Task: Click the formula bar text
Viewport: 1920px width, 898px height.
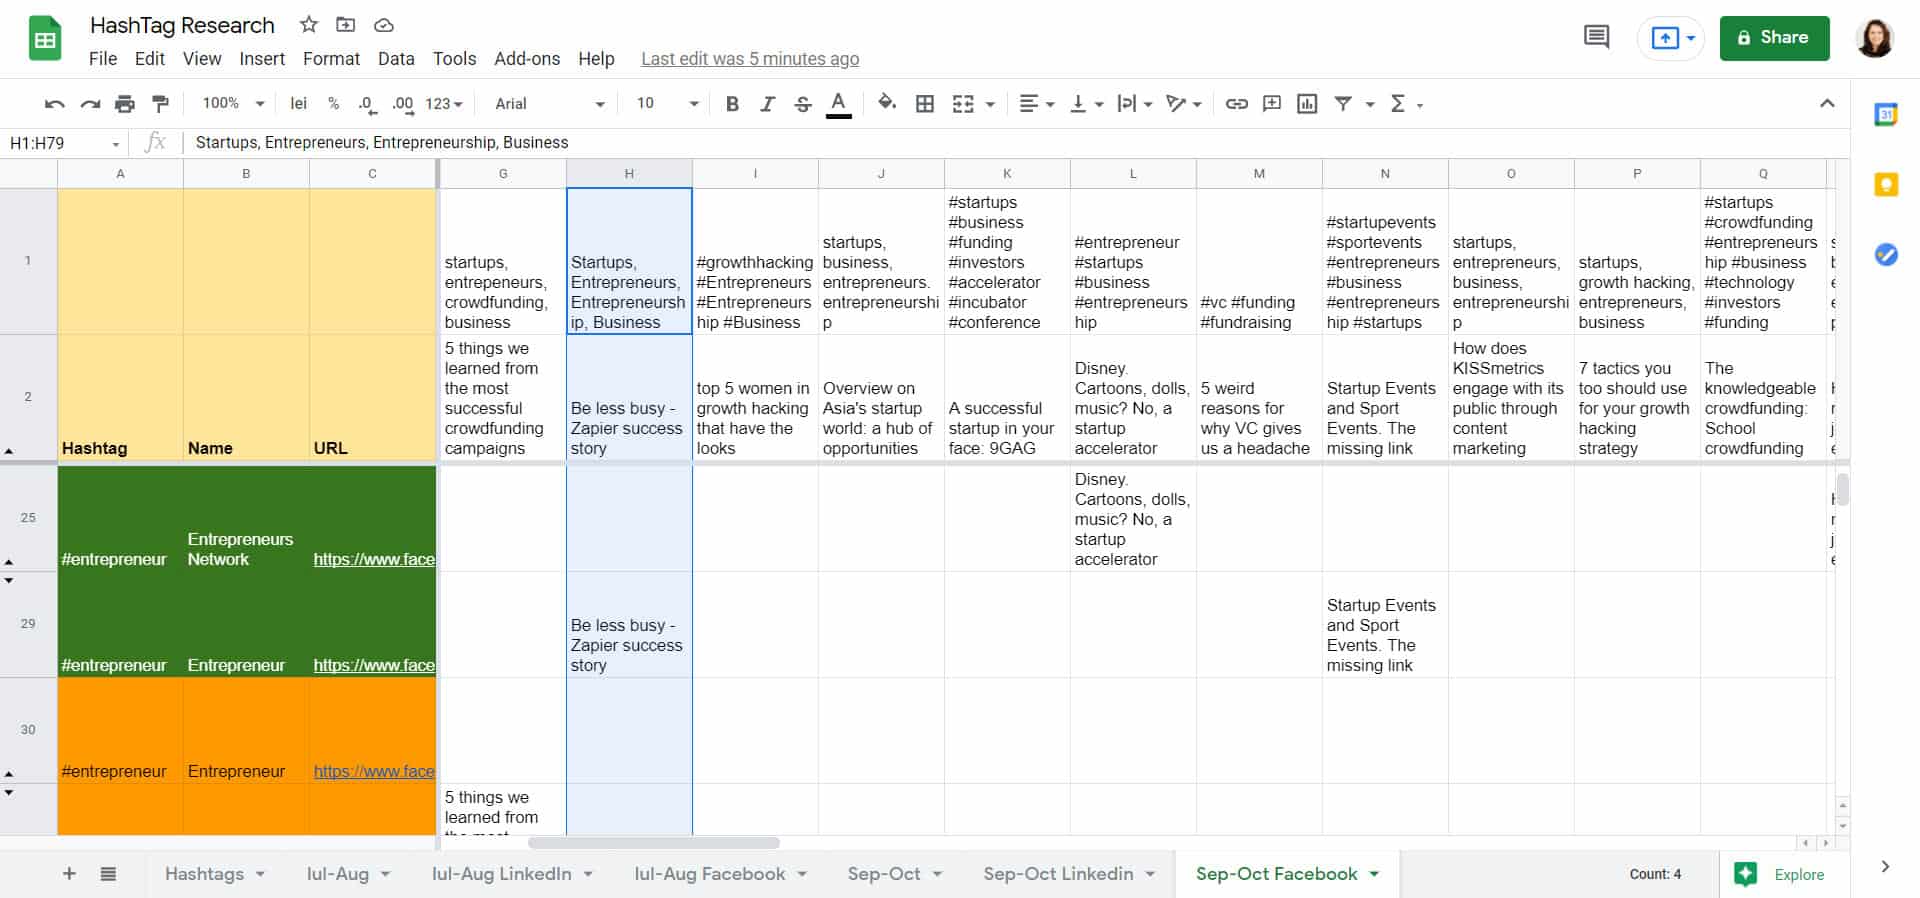Action: [x=382, y=143]
